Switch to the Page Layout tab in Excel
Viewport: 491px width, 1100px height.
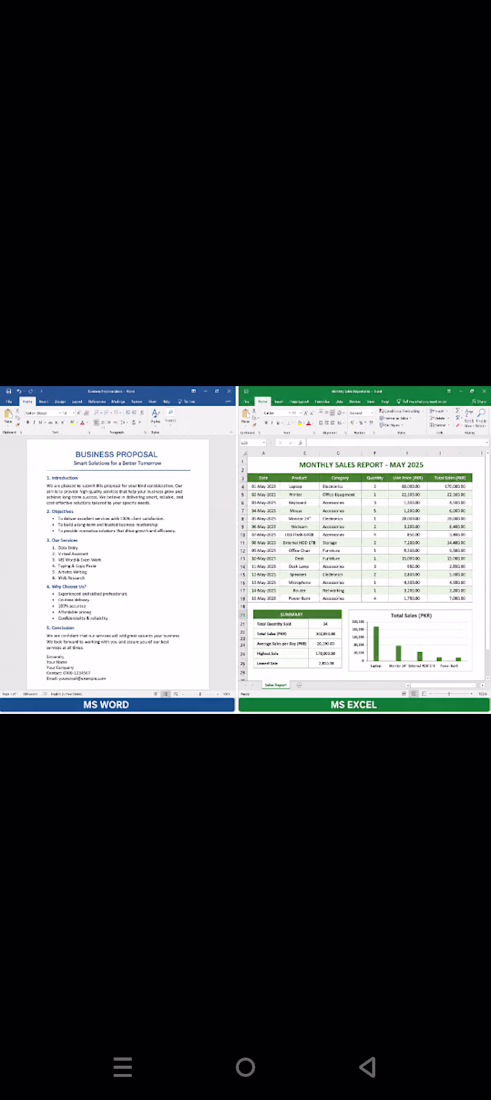[x=300, y=402]
